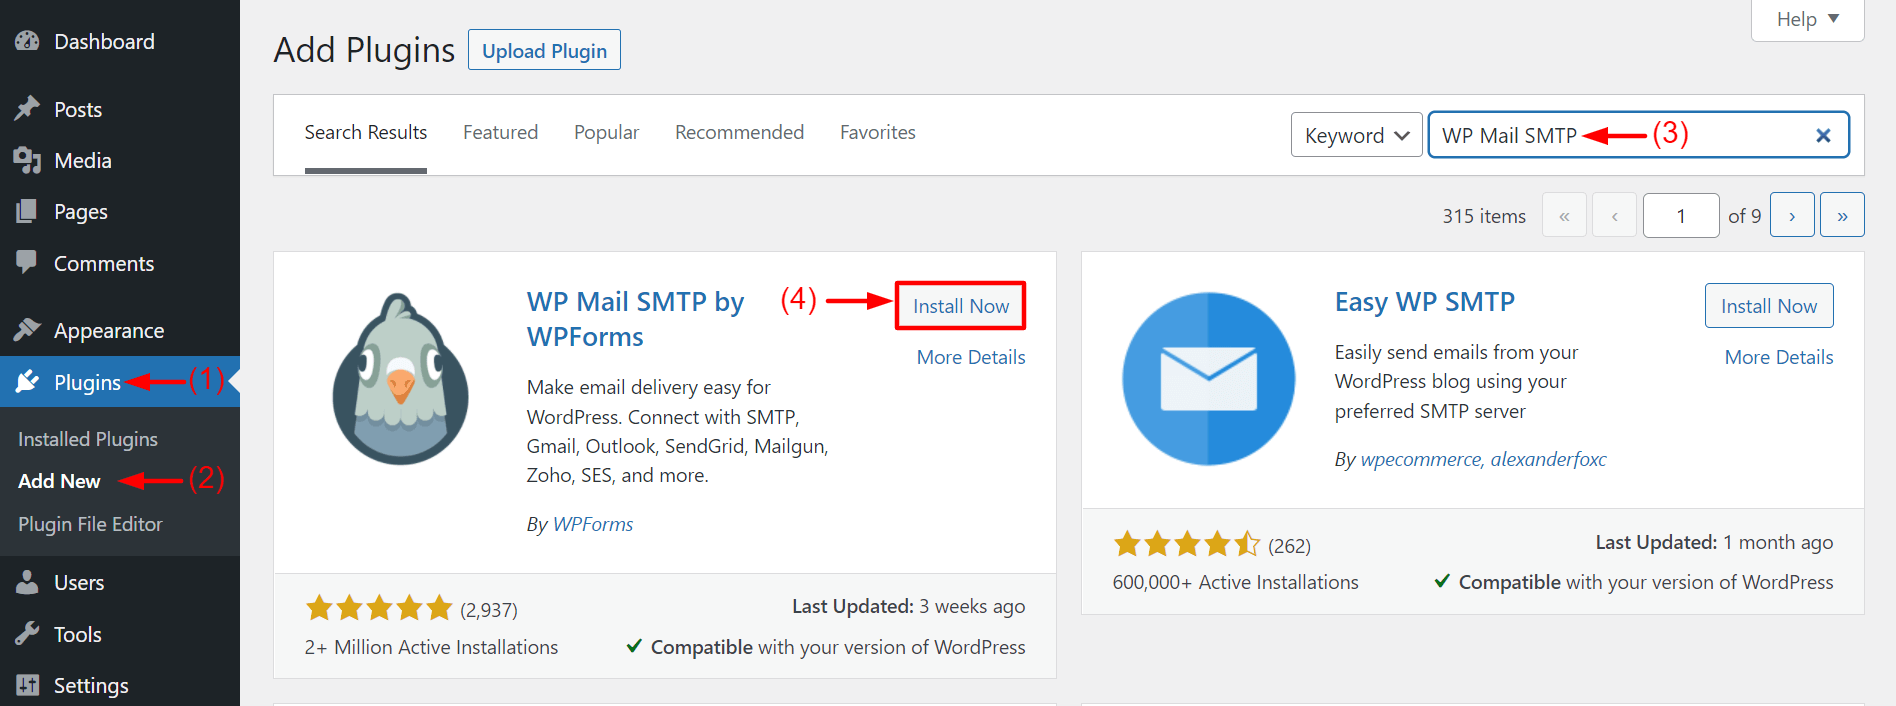Click the plugin search input field
1896x706 pixels.
[1639, 135]
